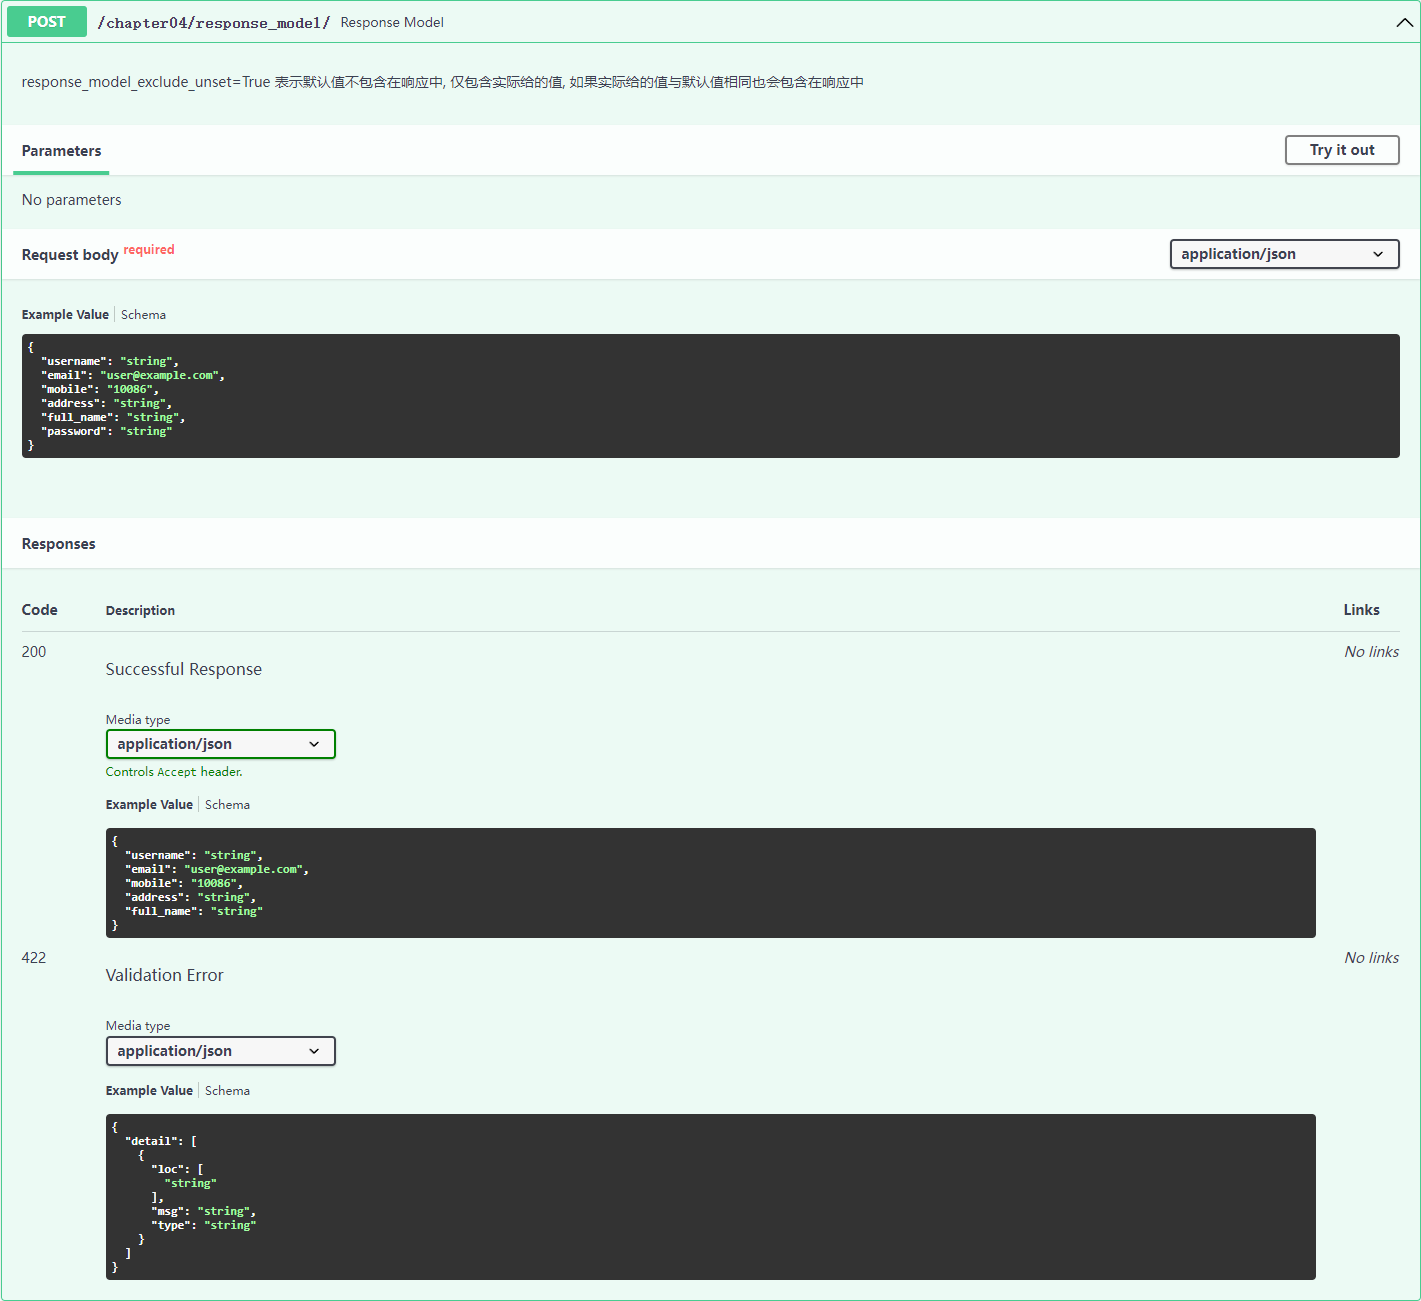Click the /chapter04/response_model/ endpoint path
Screen dimensions: 1421x1301
(x=213, y=22)
